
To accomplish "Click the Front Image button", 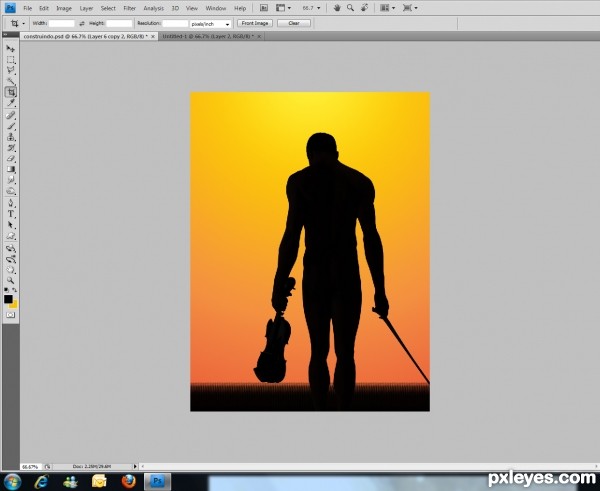I will [255, 23].
